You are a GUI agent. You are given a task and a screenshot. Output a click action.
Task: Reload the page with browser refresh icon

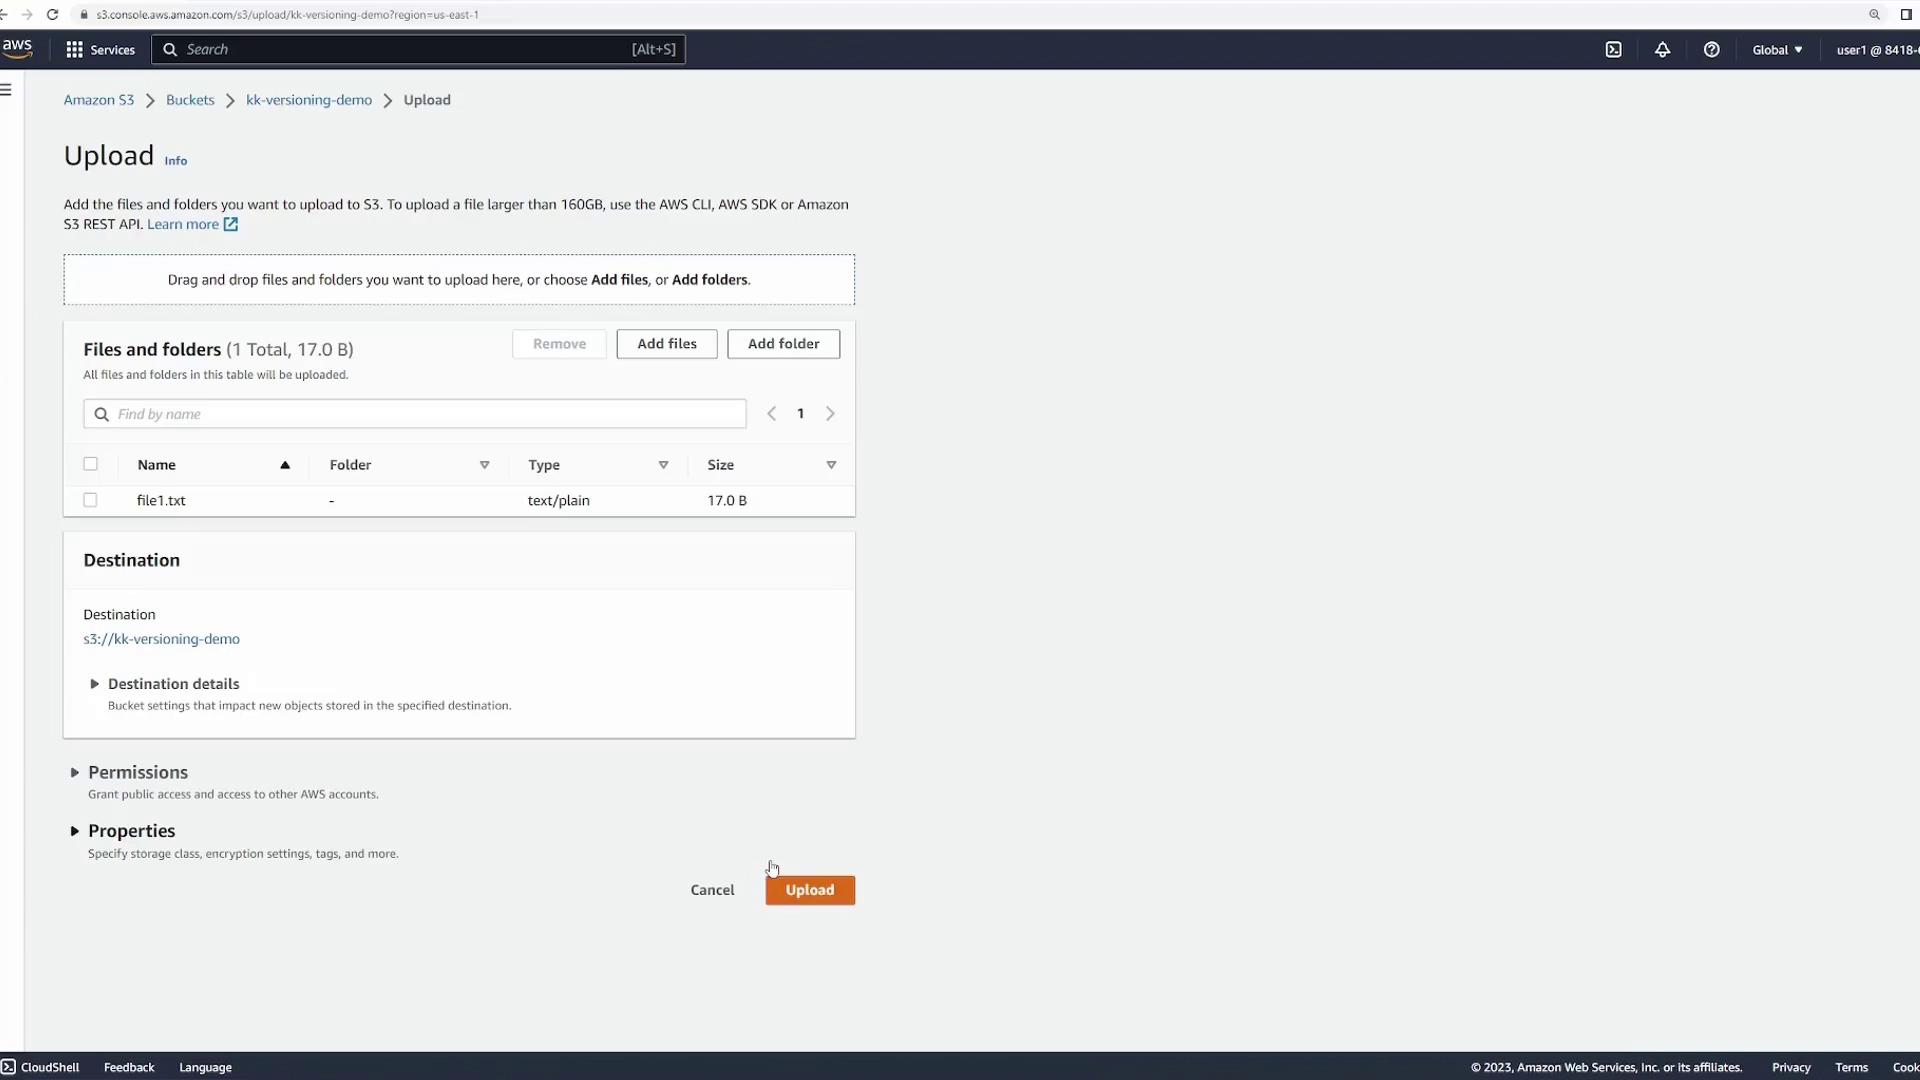[x=52, y=15]
